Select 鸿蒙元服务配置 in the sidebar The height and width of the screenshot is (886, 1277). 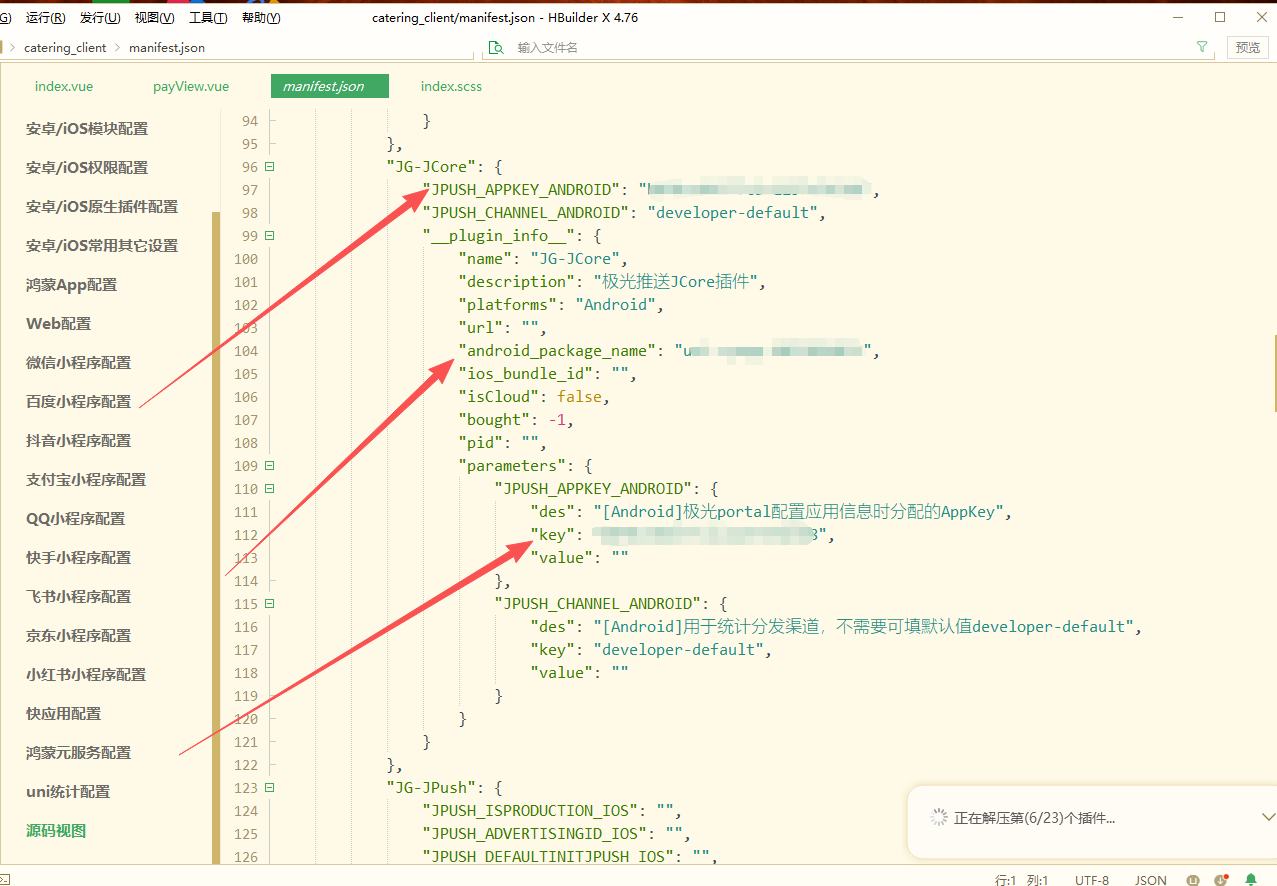[78, 753]
